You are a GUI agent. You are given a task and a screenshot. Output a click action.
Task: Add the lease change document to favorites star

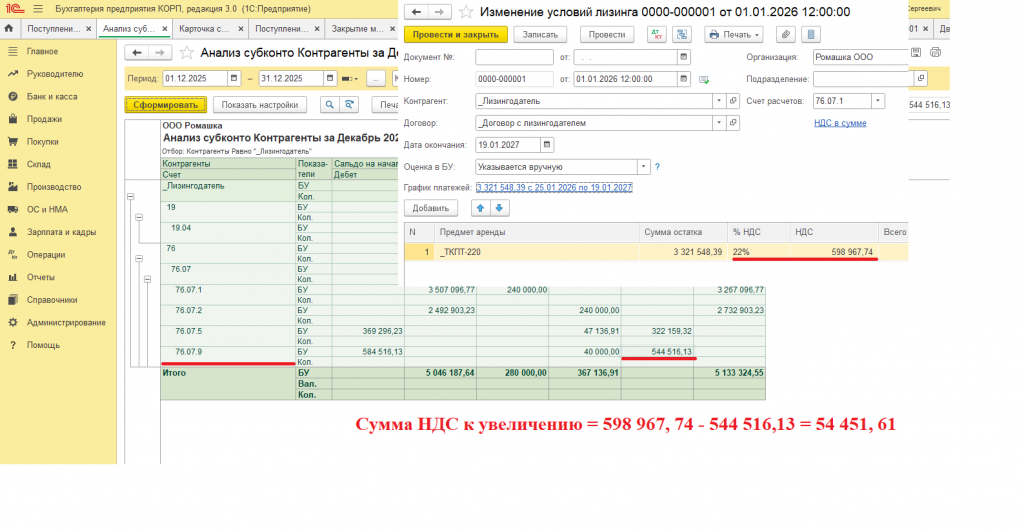pos(466,12)
